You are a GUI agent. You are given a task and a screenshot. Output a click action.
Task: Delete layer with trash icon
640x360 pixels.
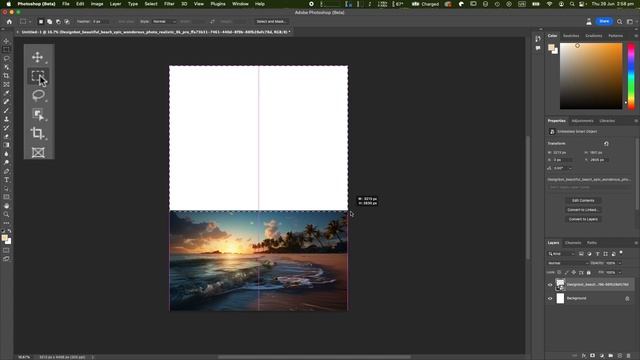[x=629, y=356]
